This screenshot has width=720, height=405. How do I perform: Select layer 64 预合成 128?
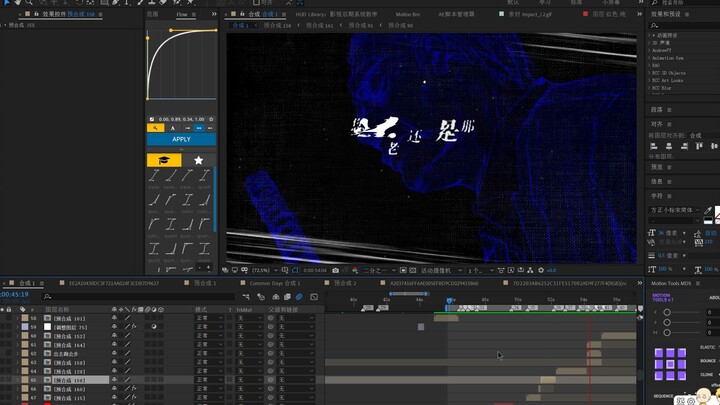(69, 371)
